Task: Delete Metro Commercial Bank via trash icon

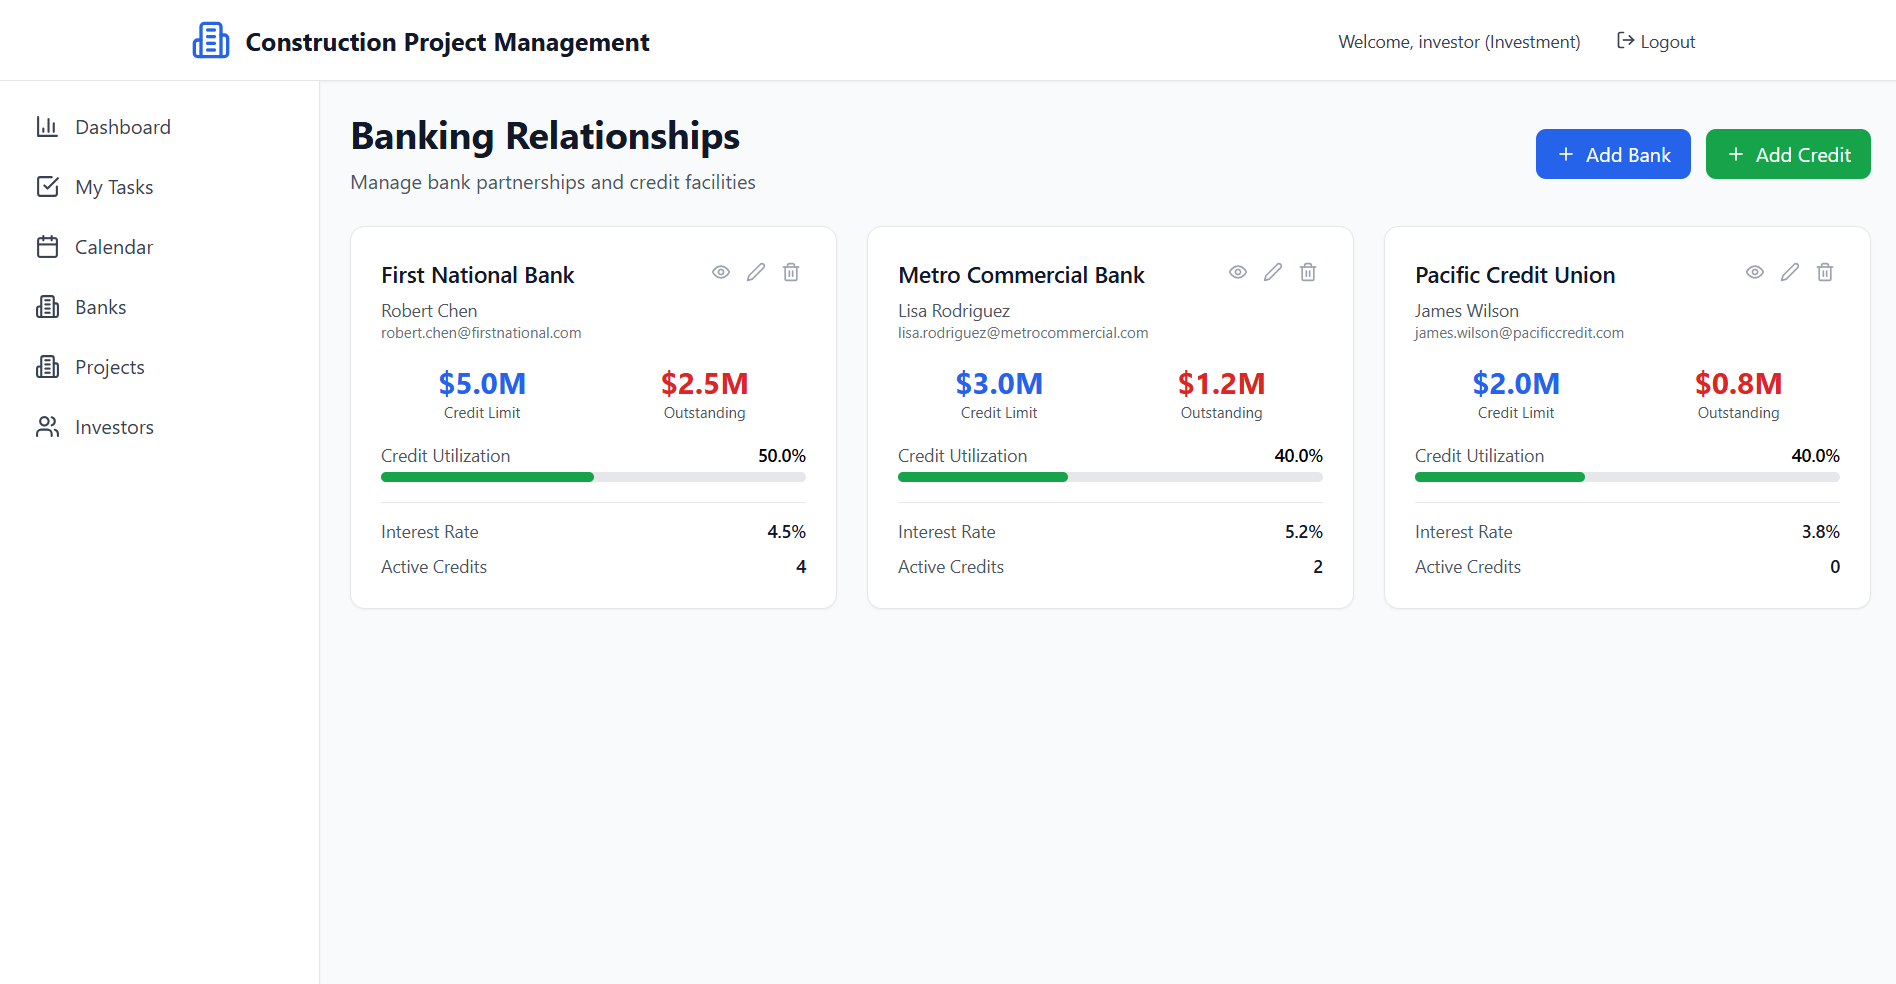Action: coord(1308,272)
